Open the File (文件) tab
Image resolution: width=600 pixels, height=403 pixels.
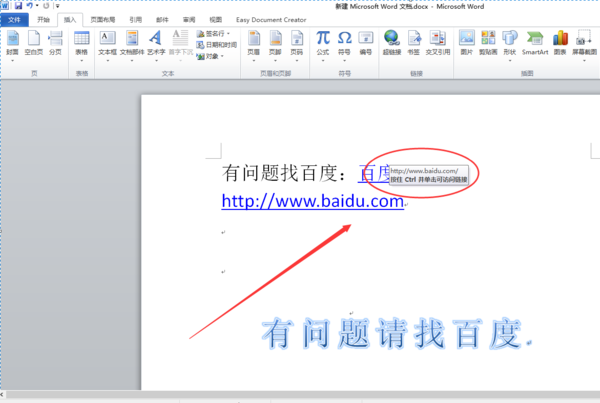pyautogui.click(x=14, y=20)
